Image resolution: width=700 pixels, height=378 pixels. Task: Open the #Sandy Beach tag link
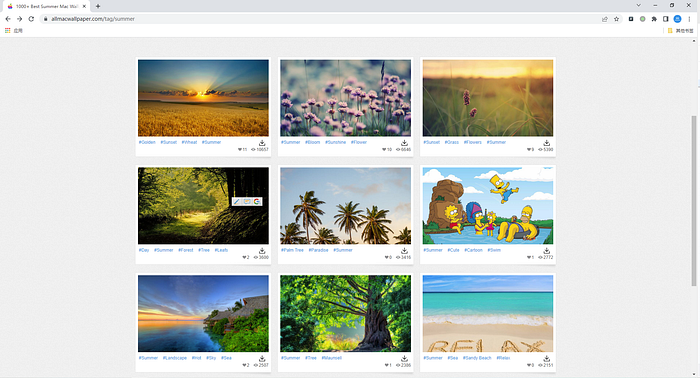click(x=477, y=358)
